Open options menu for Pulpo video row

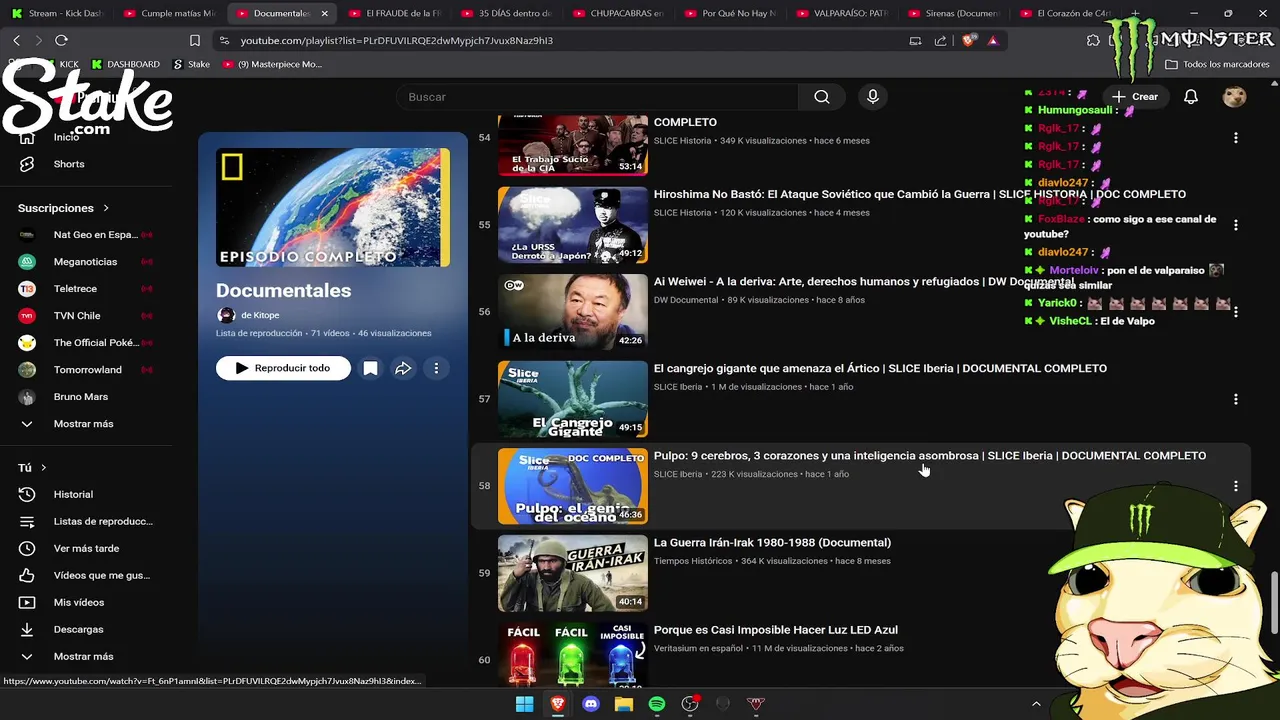pos(1236,486)
